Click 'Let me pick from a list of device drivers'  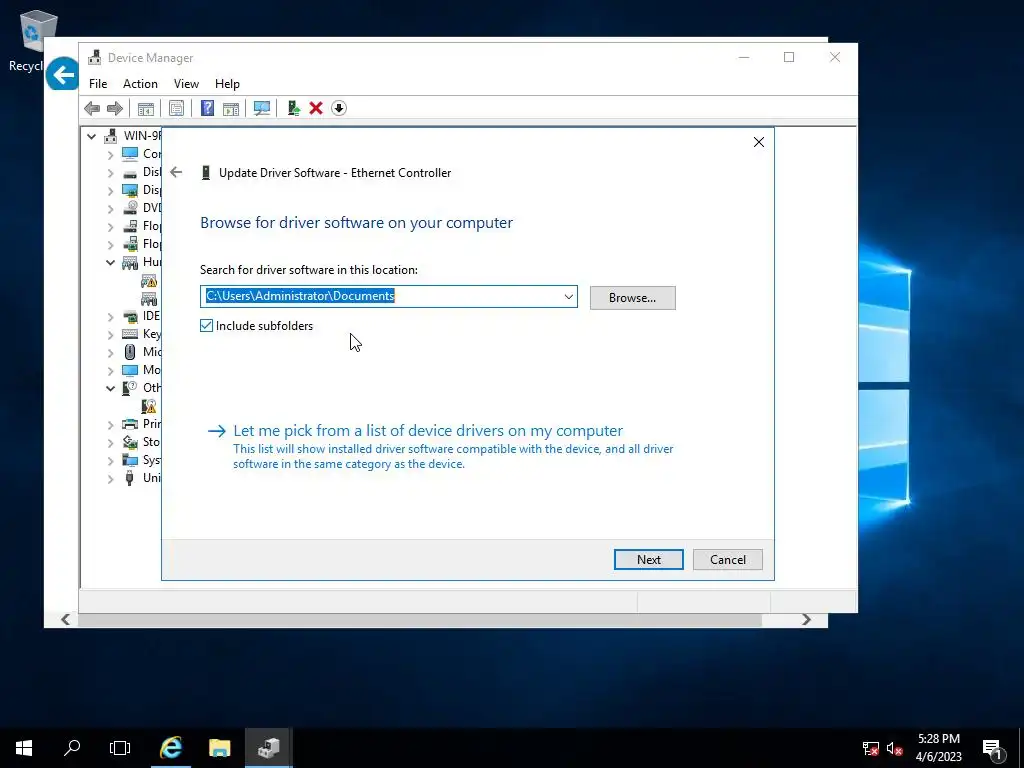(x=428, y=431)
